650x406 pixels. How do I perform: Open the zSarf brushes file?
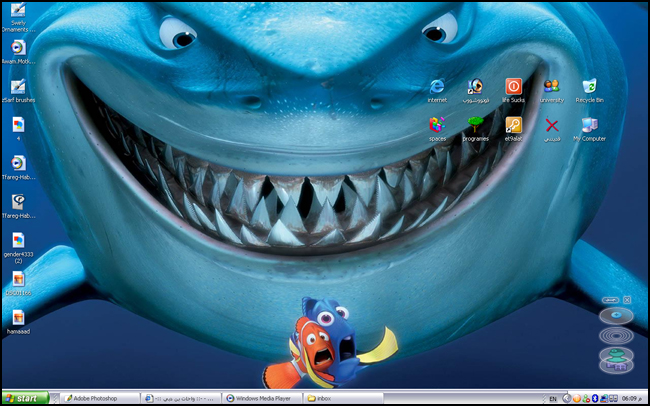pos(18,91)
